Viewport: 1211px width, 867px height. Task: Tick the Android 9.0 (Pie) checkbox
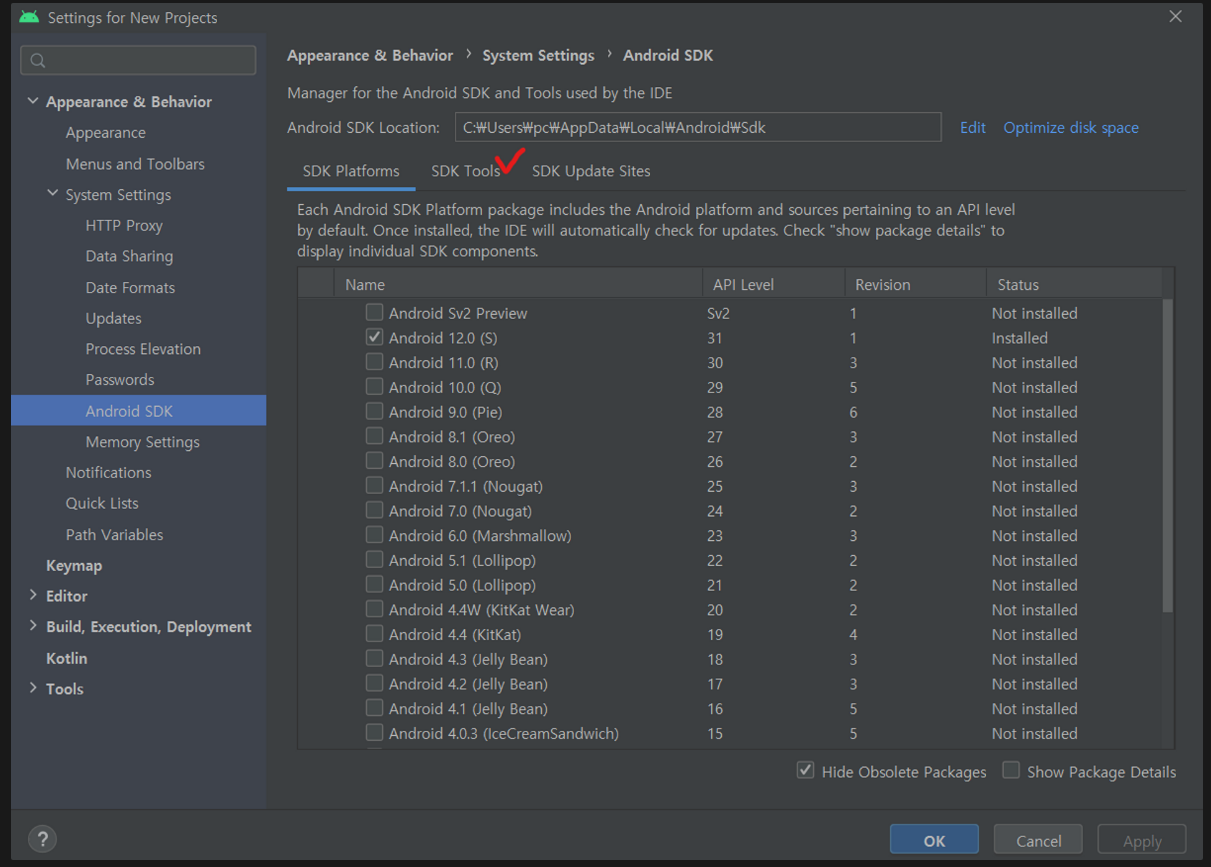click(x=374, y=411)
